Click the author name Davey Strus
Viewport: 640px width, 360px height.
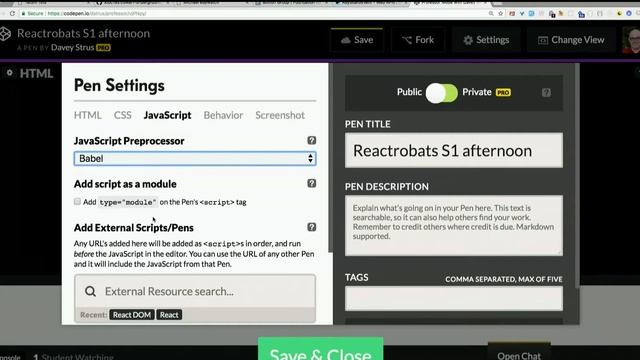click(72, 47)
